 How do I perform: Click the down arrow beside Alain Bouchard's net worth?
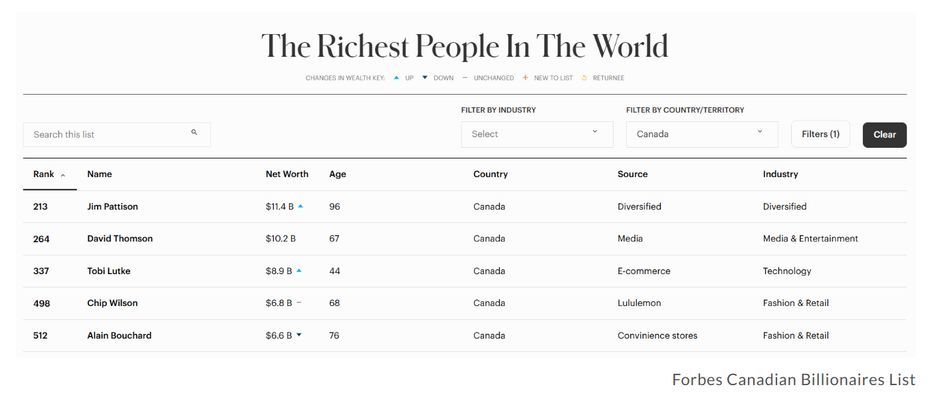[x=299, y=335]
